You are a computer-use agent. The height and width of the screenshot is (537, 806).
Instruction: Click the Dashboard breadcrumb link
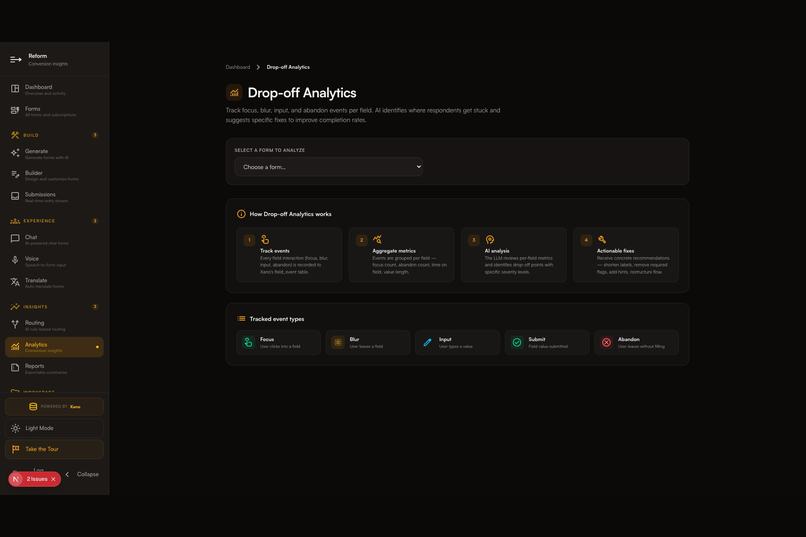[x=237, y=67]
